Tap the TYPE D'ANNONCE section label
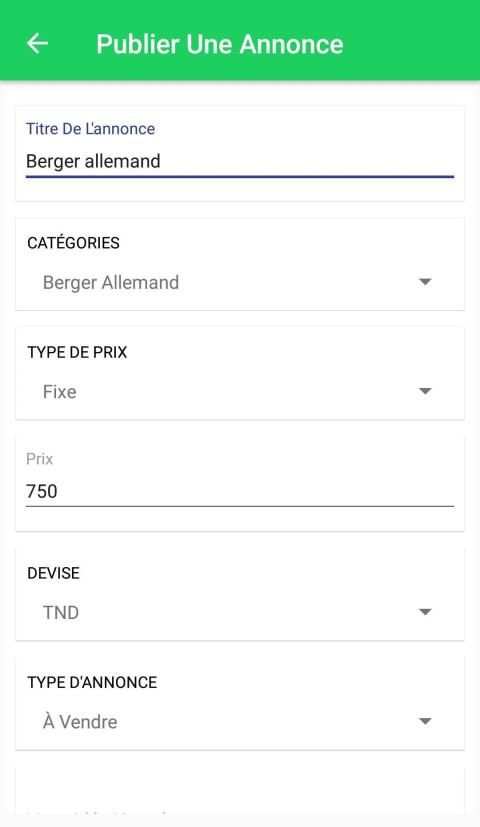Screen dimensions: 480x827 pos(92,682)
